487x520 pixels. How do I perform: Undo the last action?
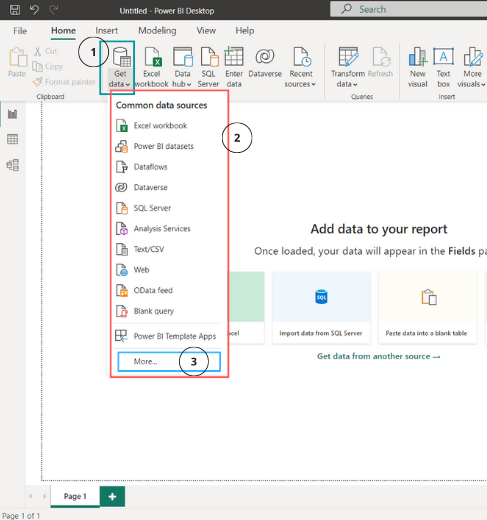point(34,10)
